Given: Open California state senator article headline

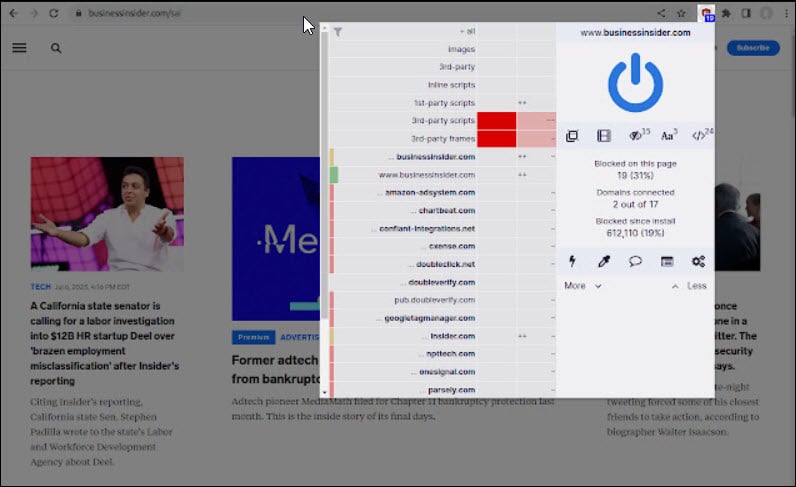Looking at the screenshot, I should click(105, 343).
